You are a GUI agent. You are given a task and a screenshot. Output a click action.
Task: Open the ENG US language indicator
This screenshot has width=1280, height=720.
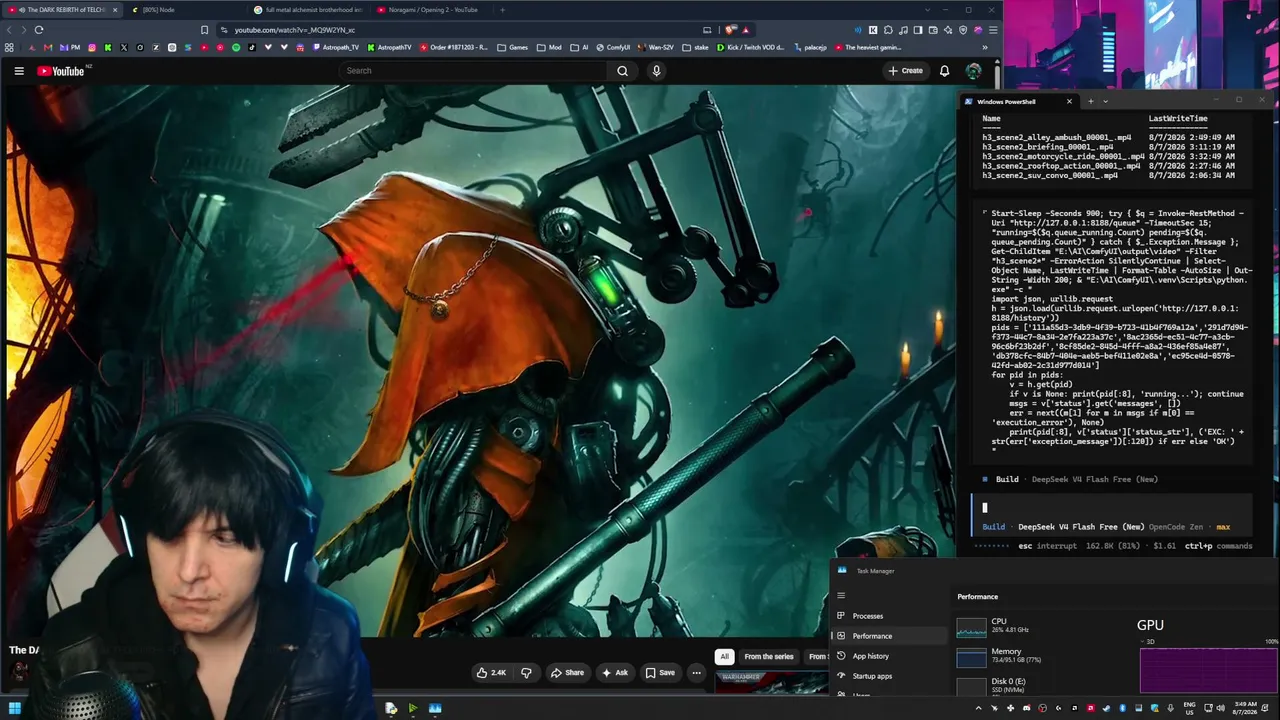pyautogui.click(x=1189, y=709)
